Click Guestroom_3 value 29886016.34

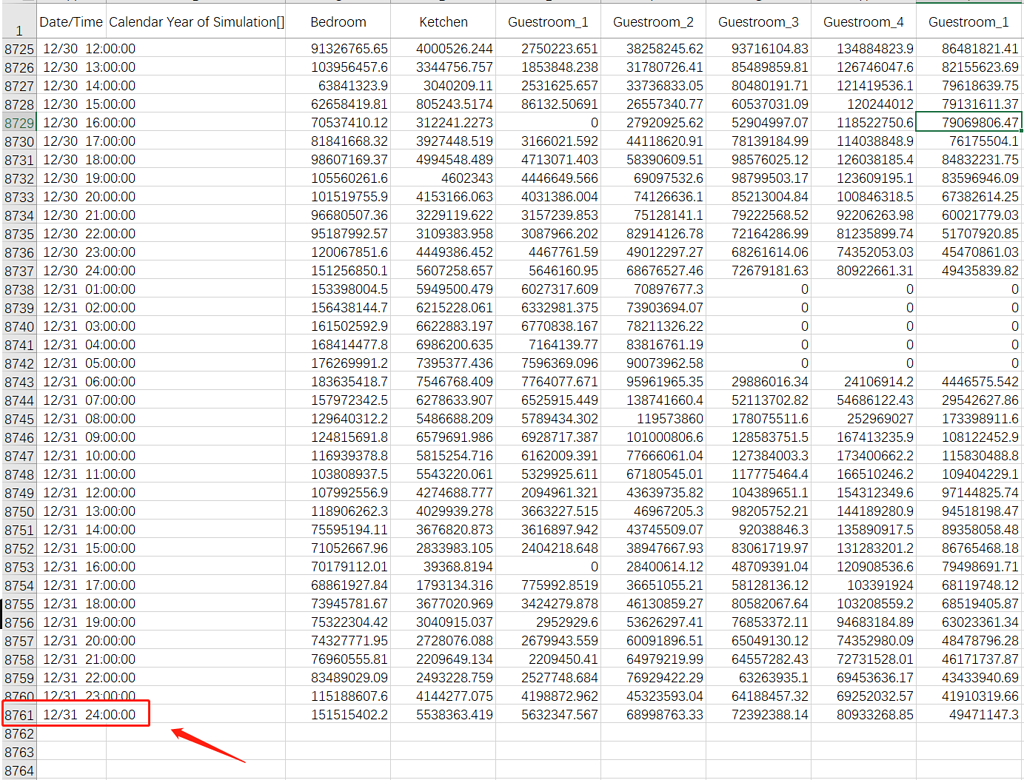click(x=758, y=382)
